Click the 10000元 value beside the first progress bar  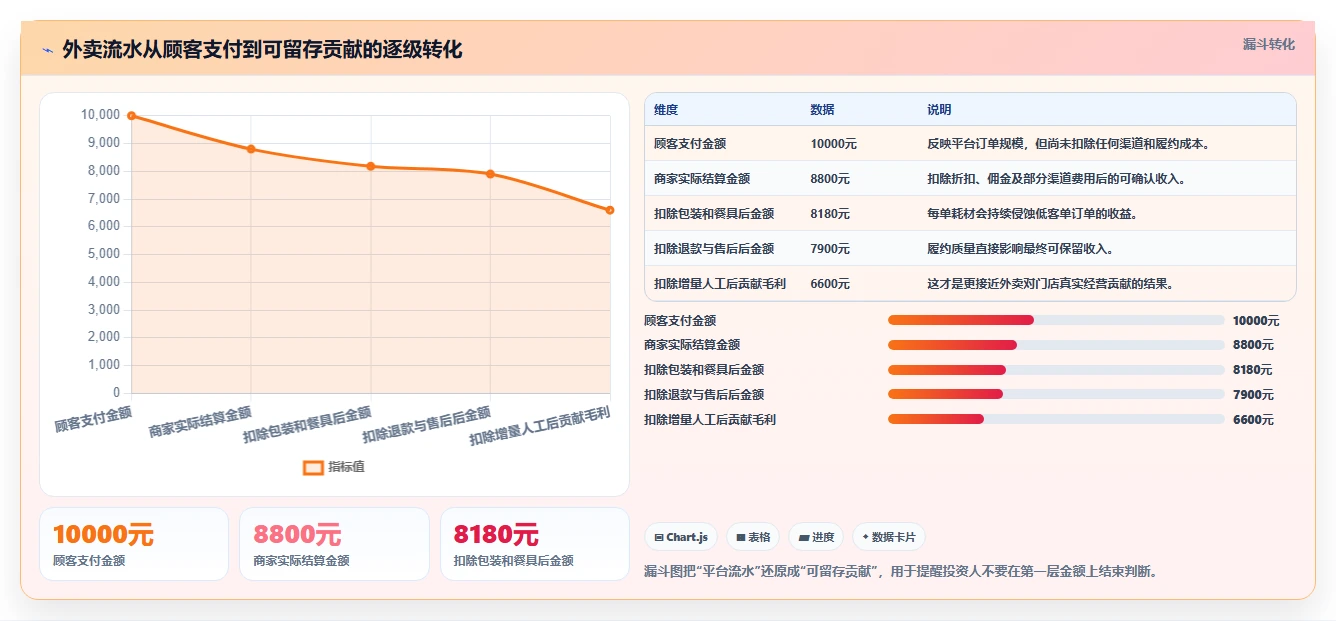click(x=1256, y=321)
